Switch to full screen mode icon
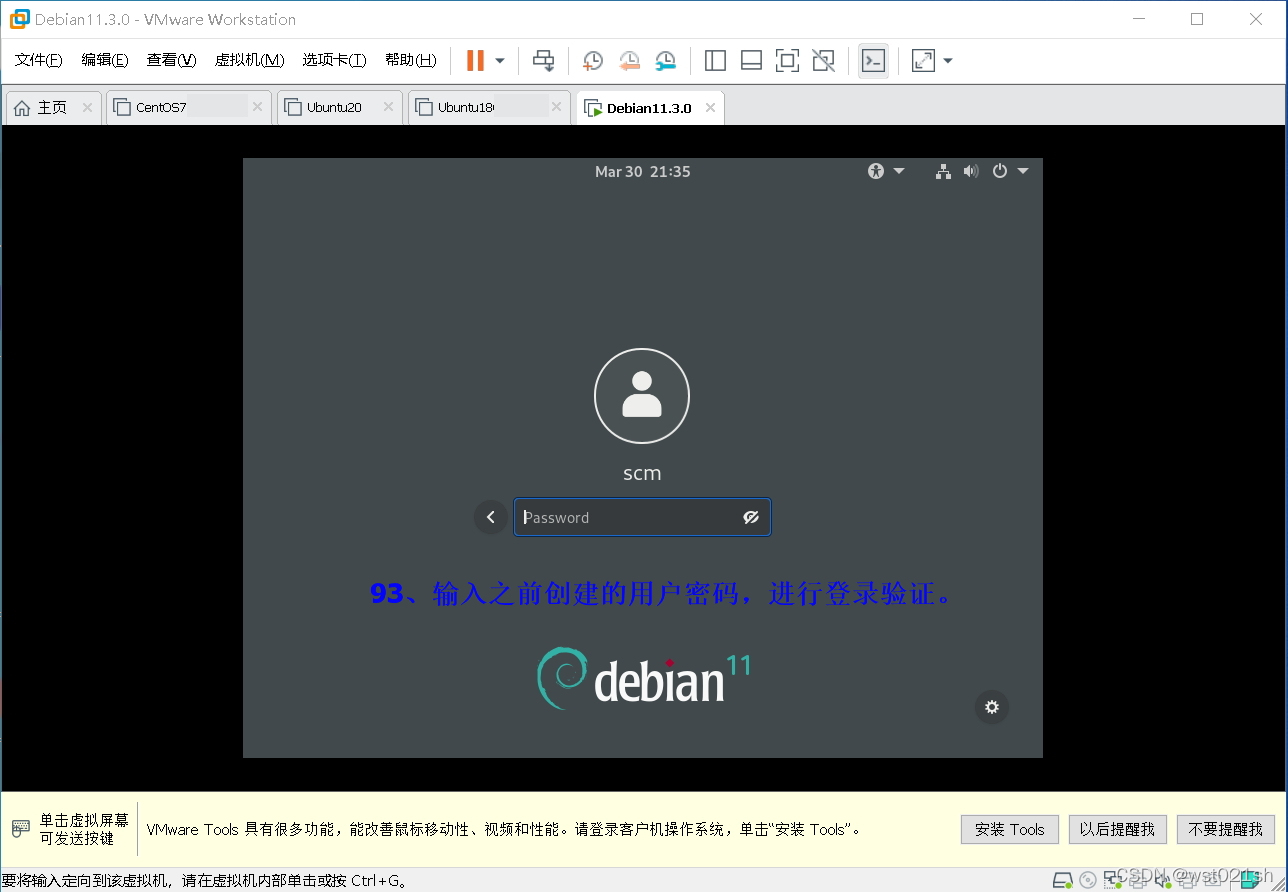This screenshot has height=892, width=1288. click(787, 61)
